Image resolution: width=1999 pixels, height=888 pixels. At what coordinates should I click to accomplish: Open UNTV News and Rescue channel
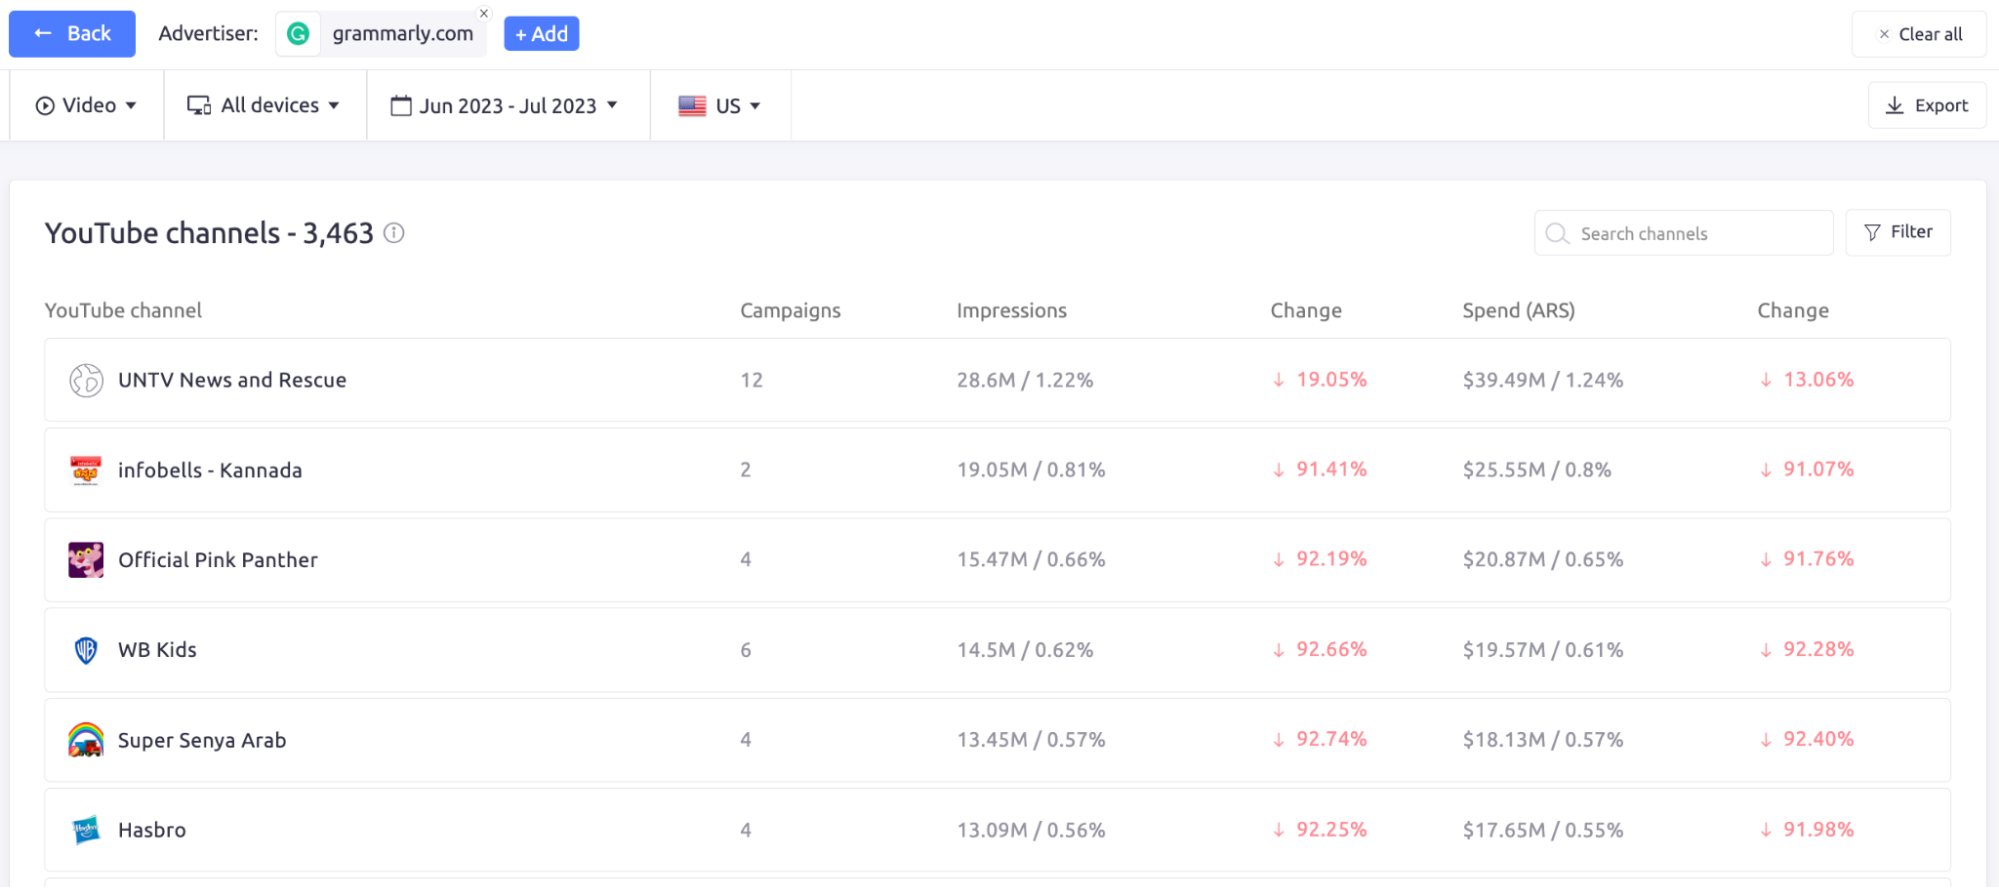pos(232,380)
